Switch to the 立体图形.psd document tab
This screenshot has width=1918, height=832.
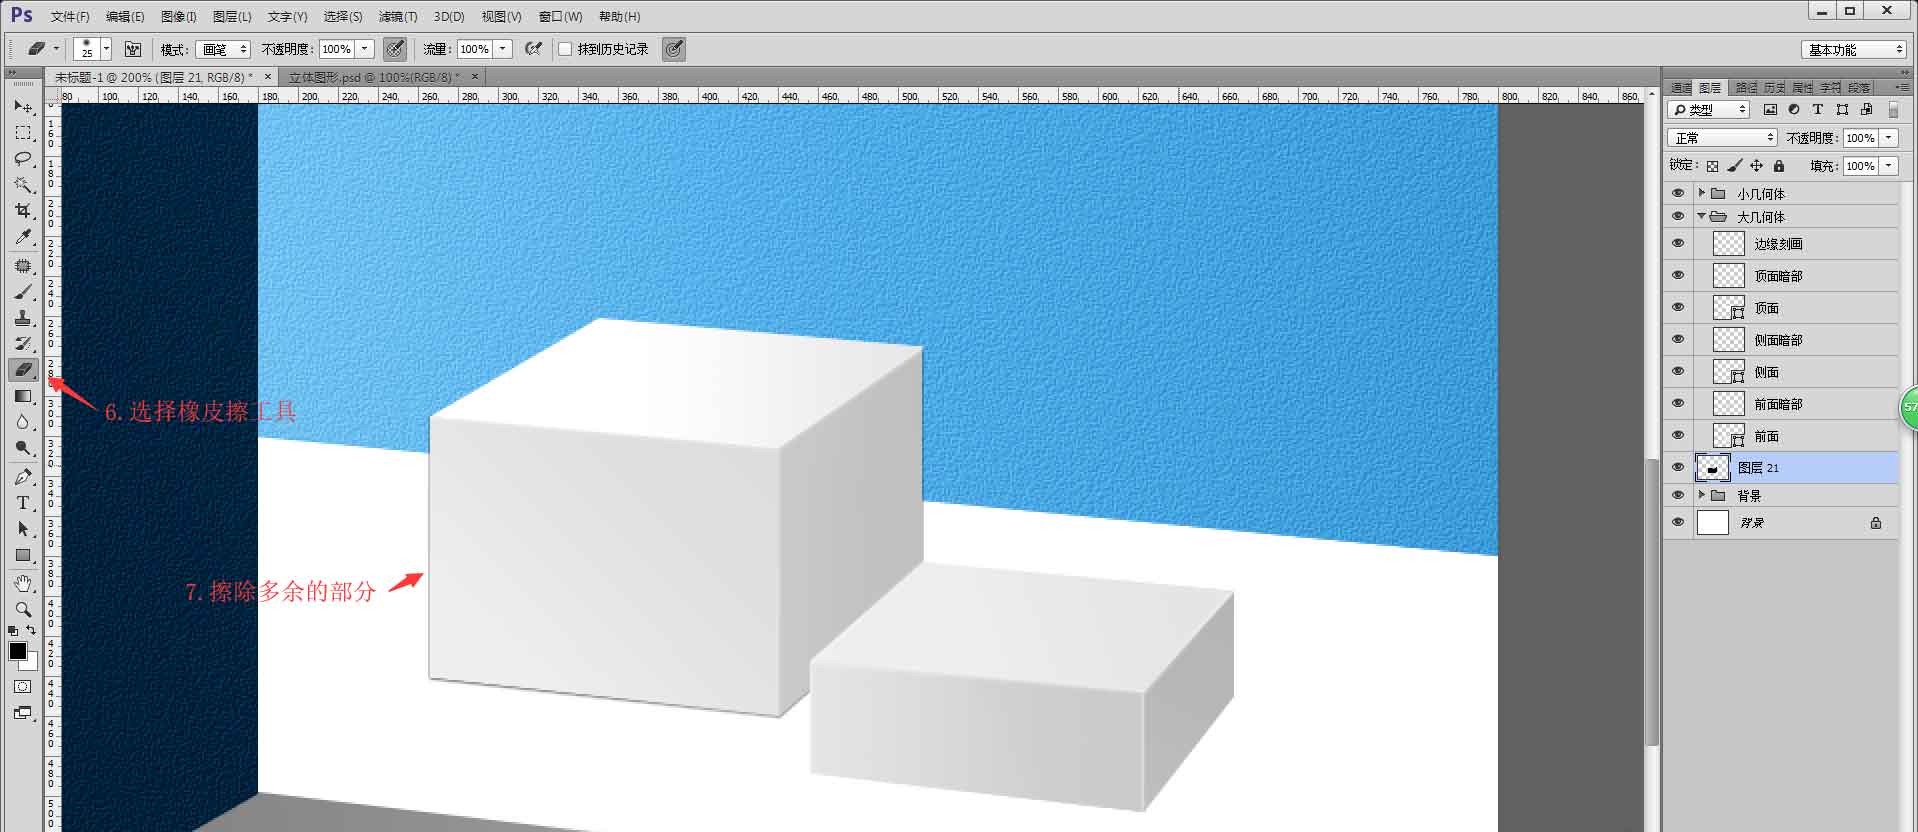tap(374, 77)
